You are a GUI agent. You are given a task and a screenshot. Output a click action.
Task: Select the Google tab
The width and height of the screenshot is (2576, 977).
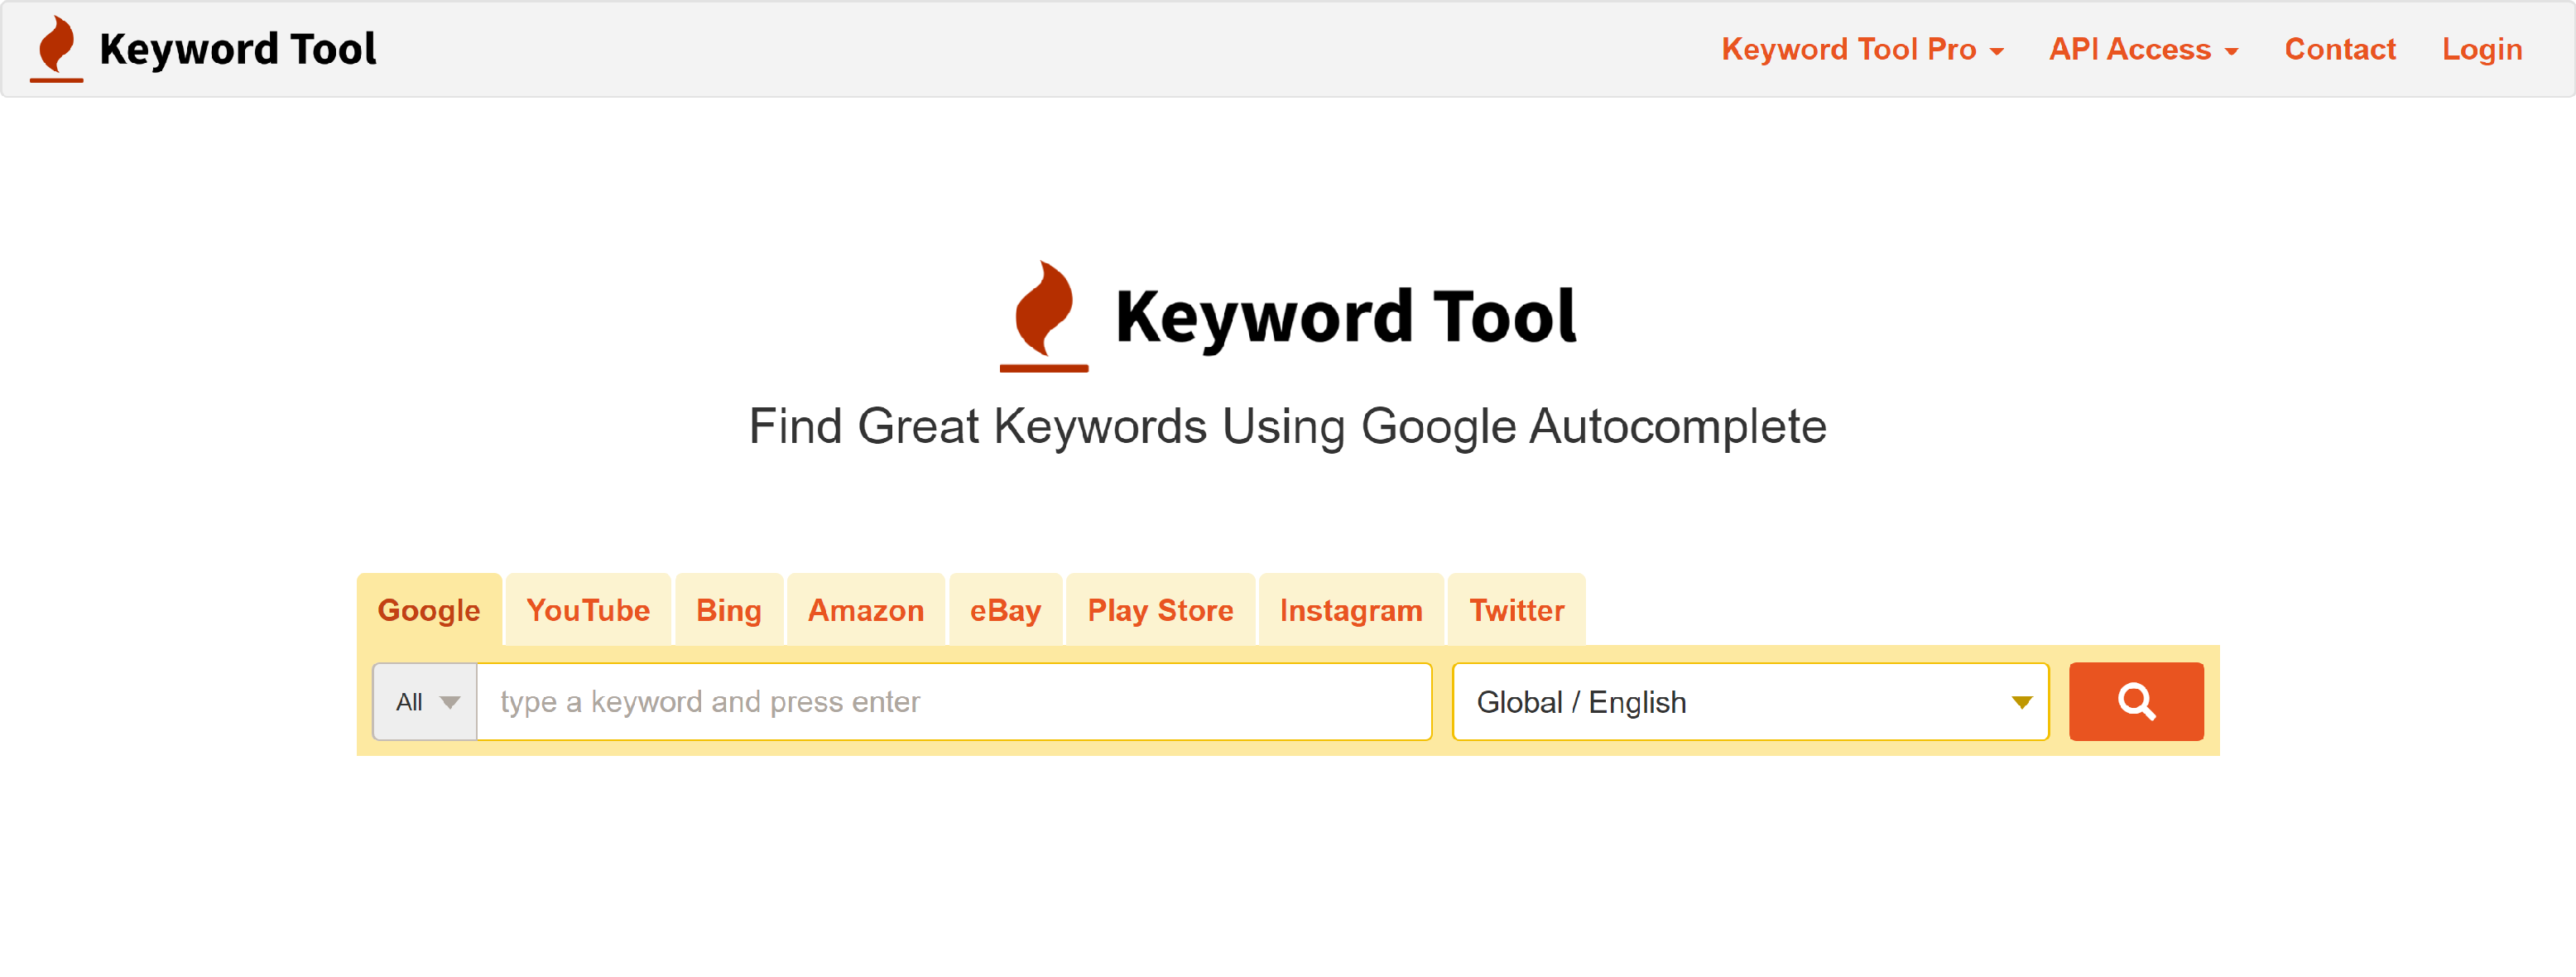[429, 609]
